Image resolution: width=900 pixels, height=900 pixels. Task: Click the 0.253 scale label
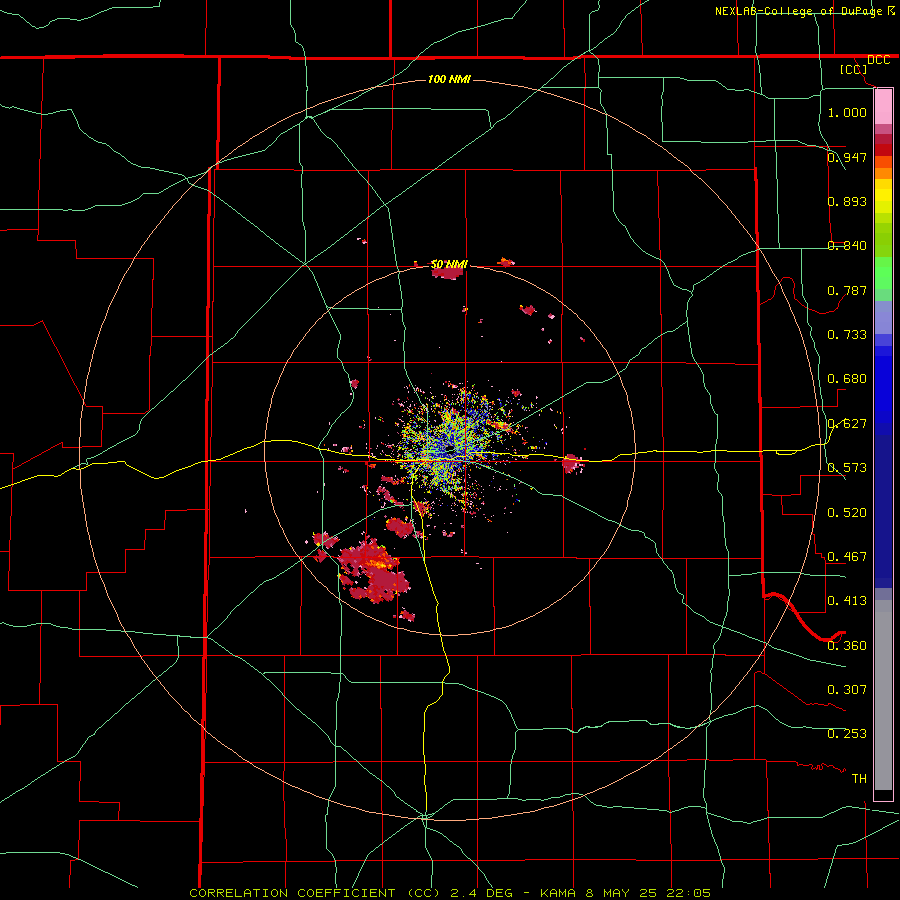pos(847,734)
